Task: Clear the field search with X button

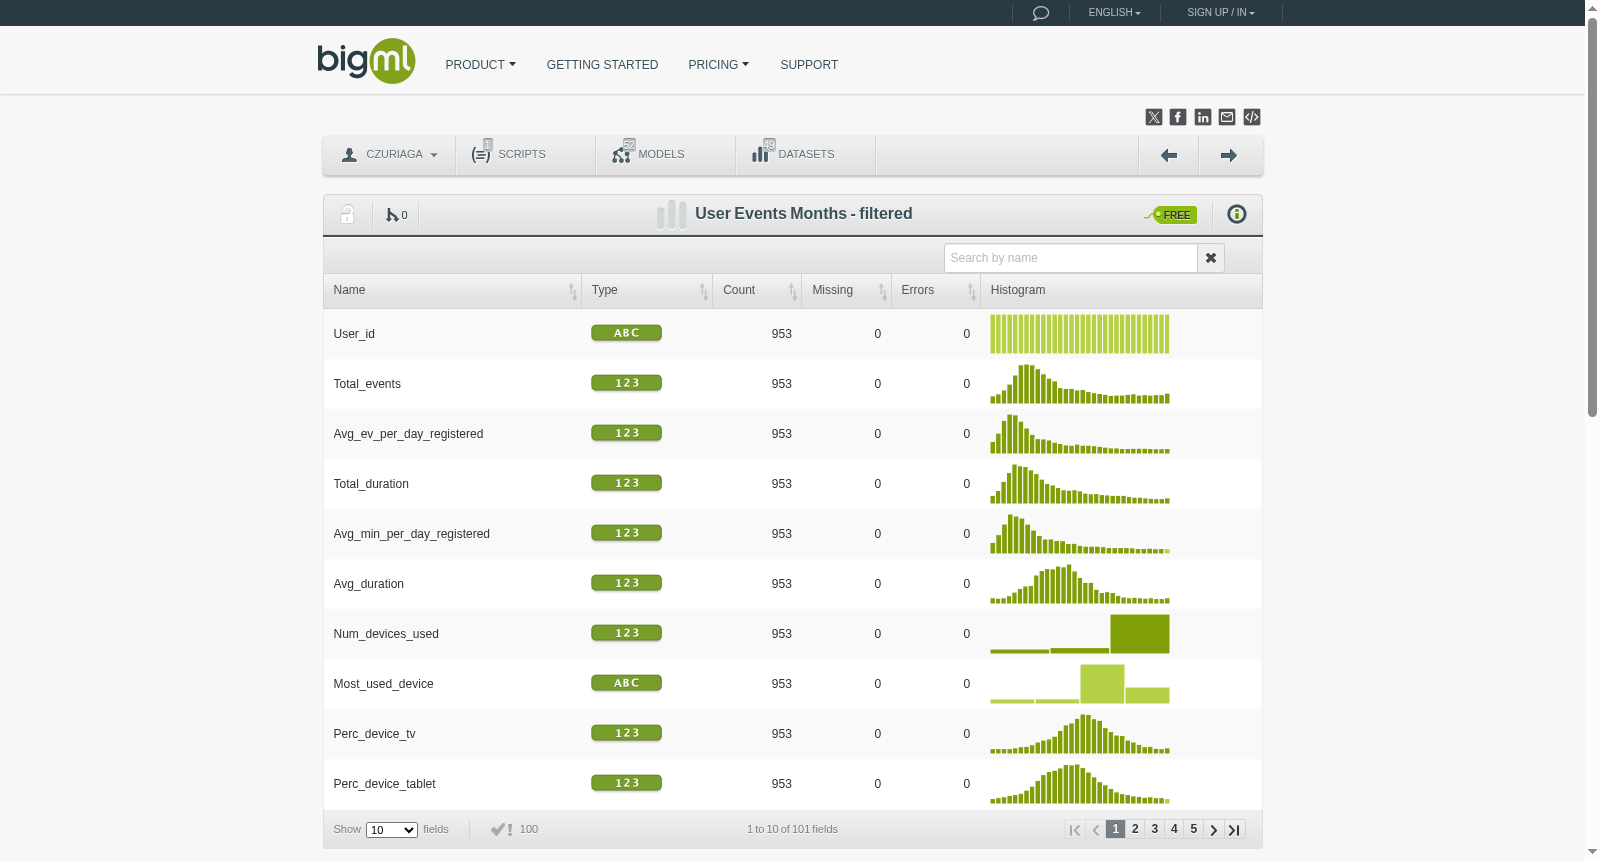Action: 1211,258
